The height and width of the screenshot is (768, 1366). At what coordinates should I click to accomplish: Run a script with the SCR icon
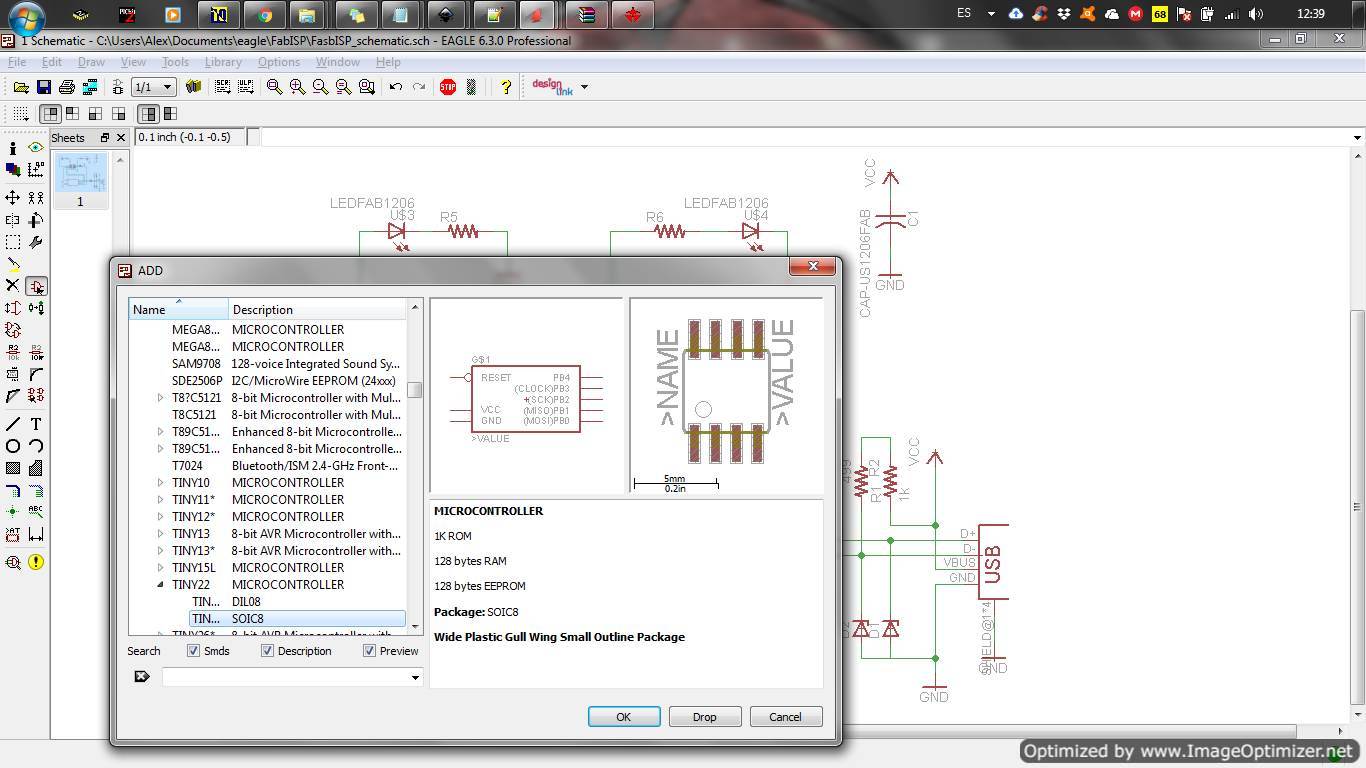(223, 87)
